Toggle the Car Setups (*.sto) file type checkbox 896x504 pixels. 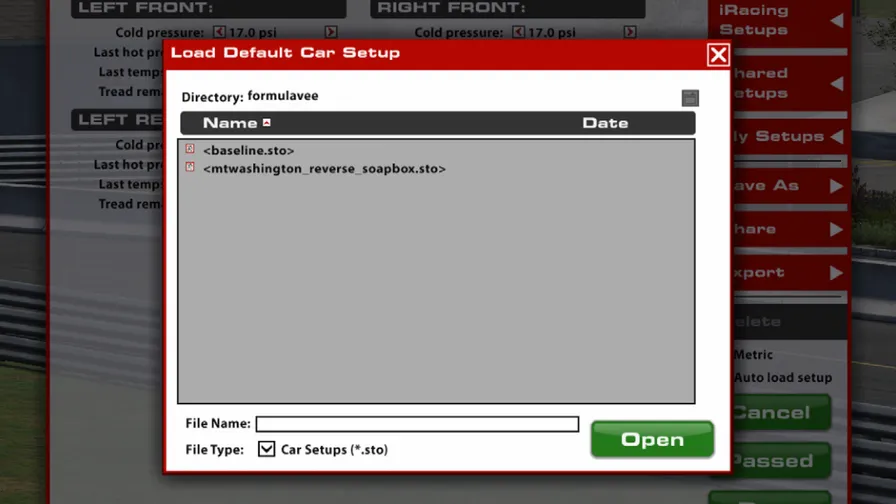[266, 449]
